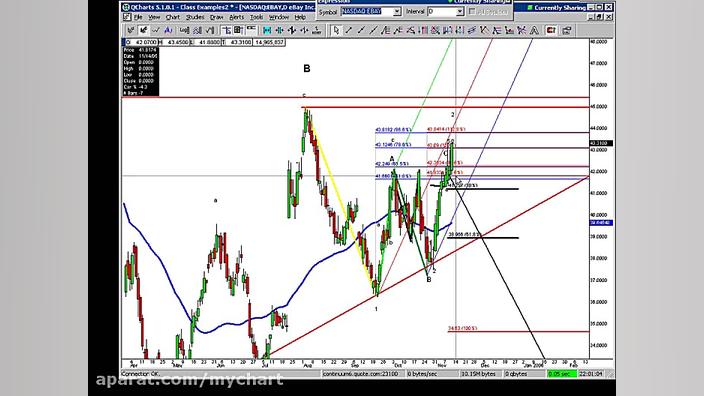Click the blue Ai study icon in toolbar
The height and width of the screenshot is (396, 704).
click(x=168, y=30)
